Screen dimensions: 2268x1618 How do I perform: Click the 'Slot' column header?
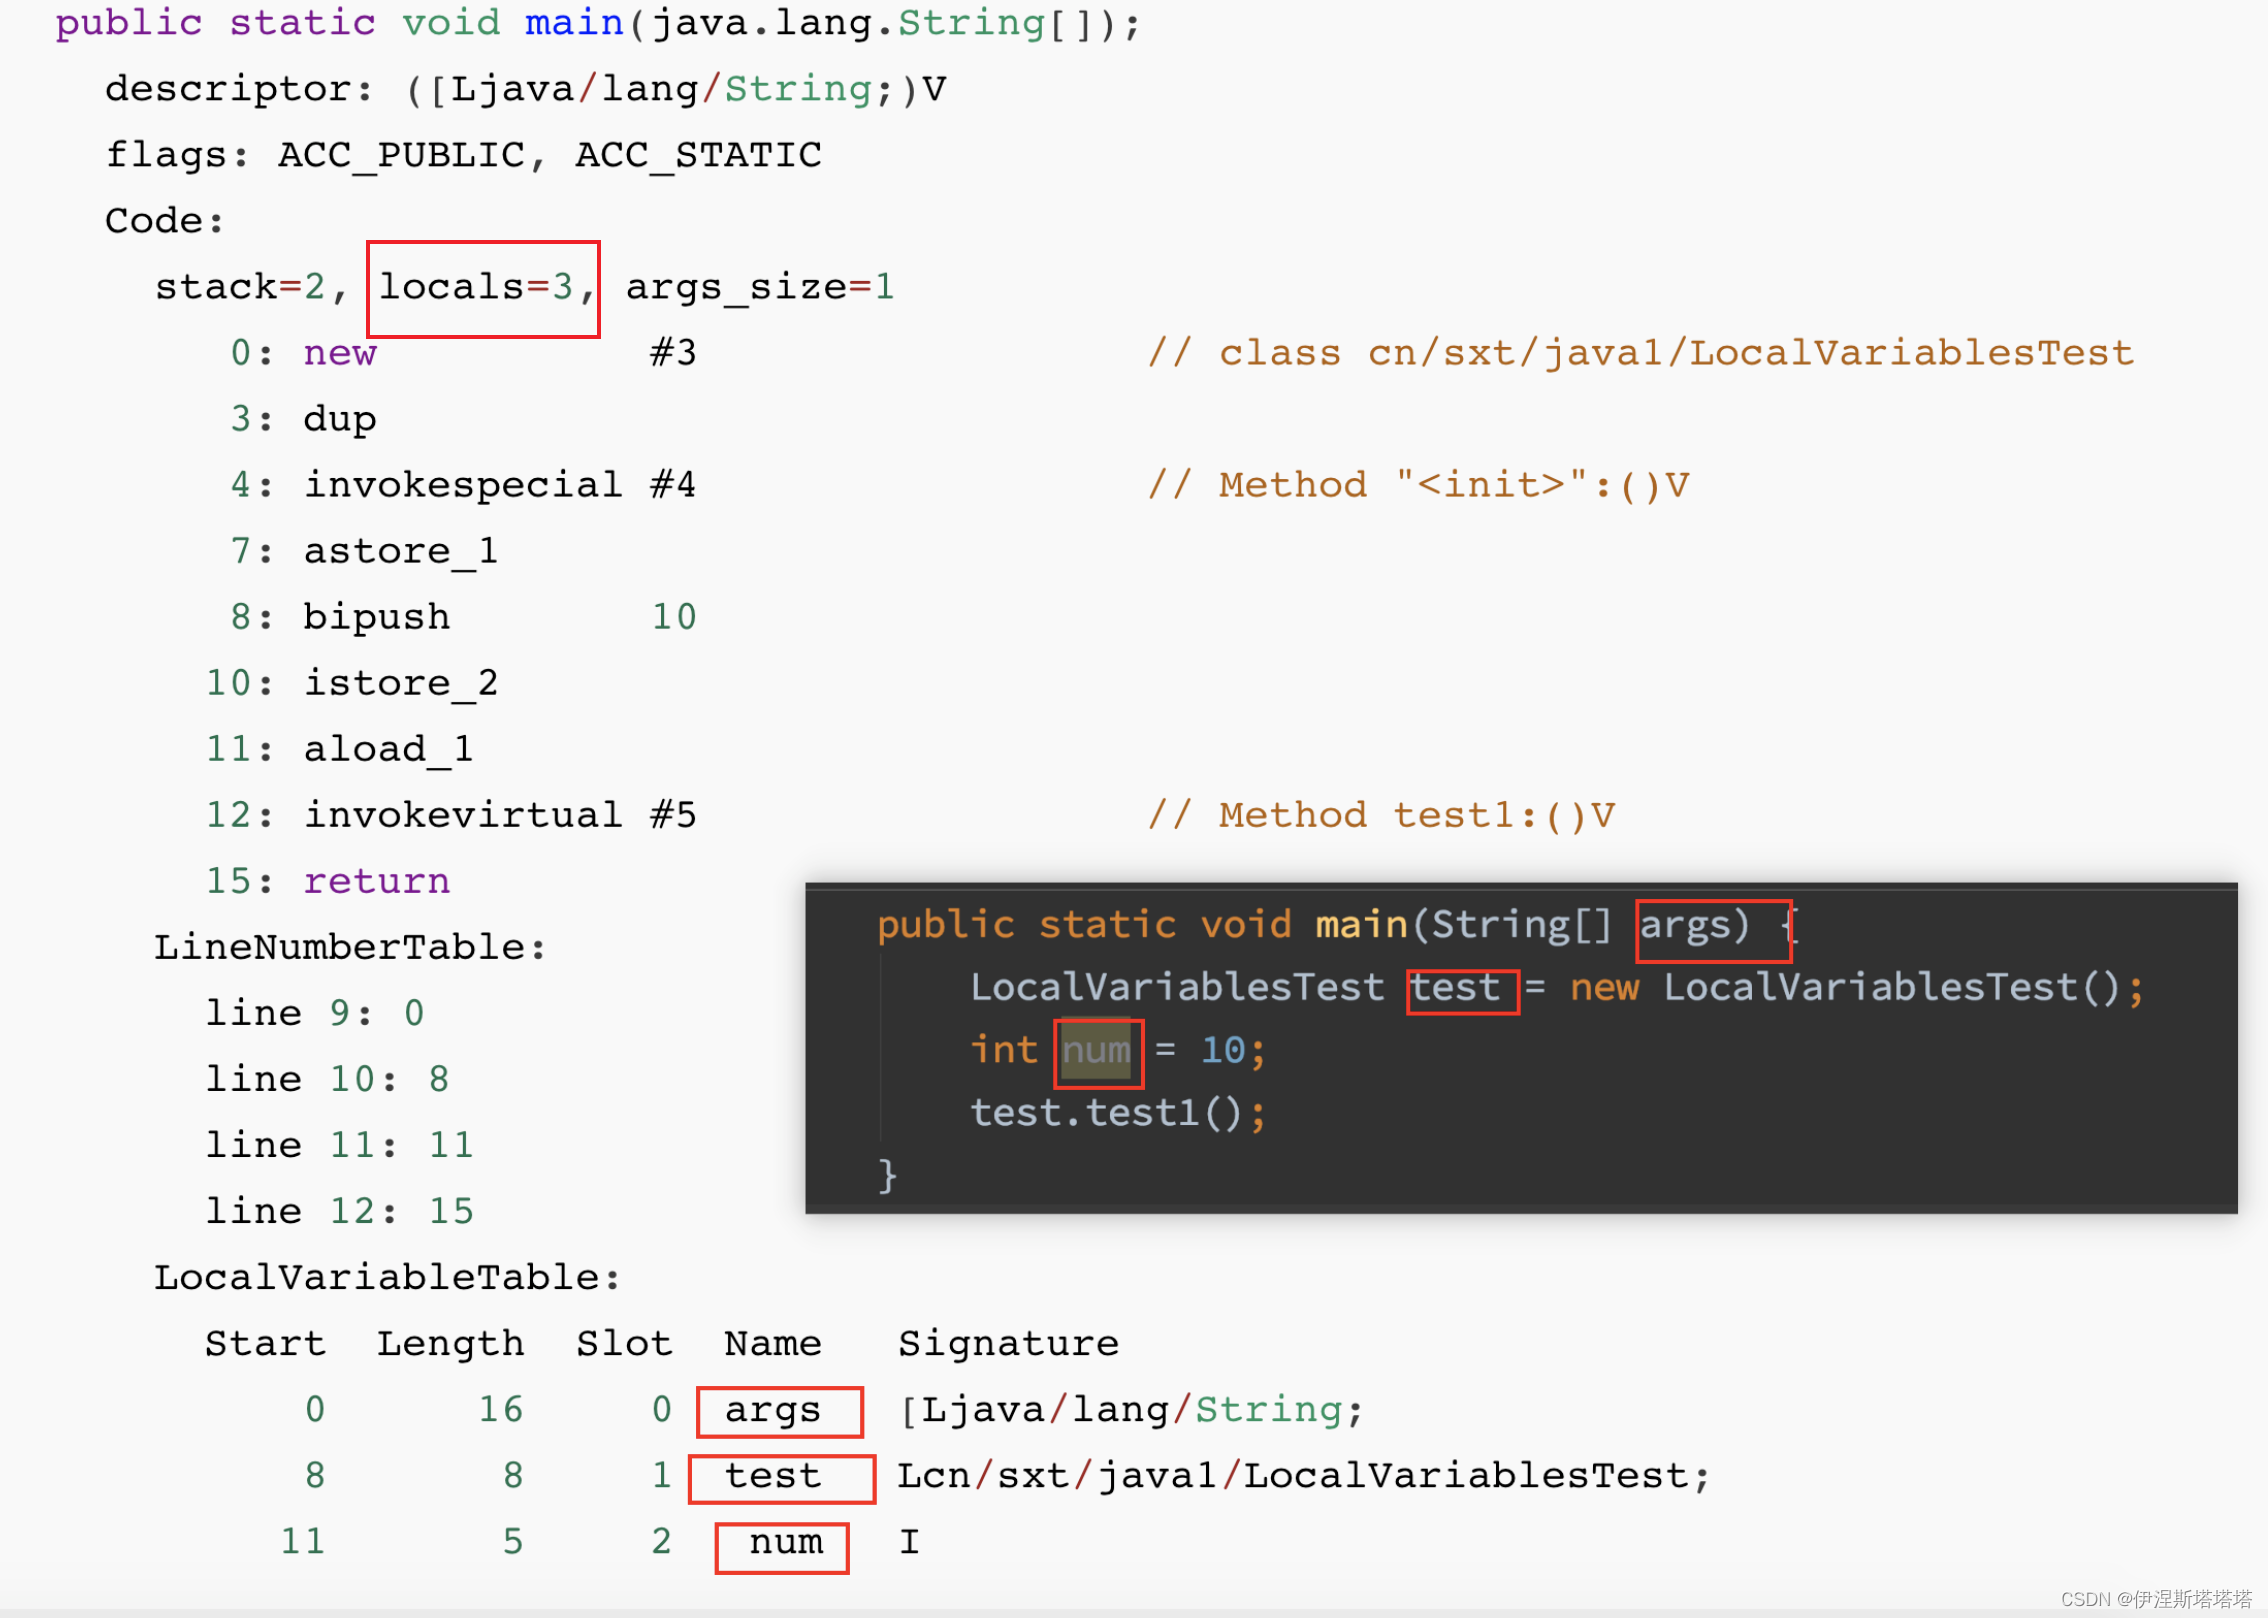point(624,1343)
